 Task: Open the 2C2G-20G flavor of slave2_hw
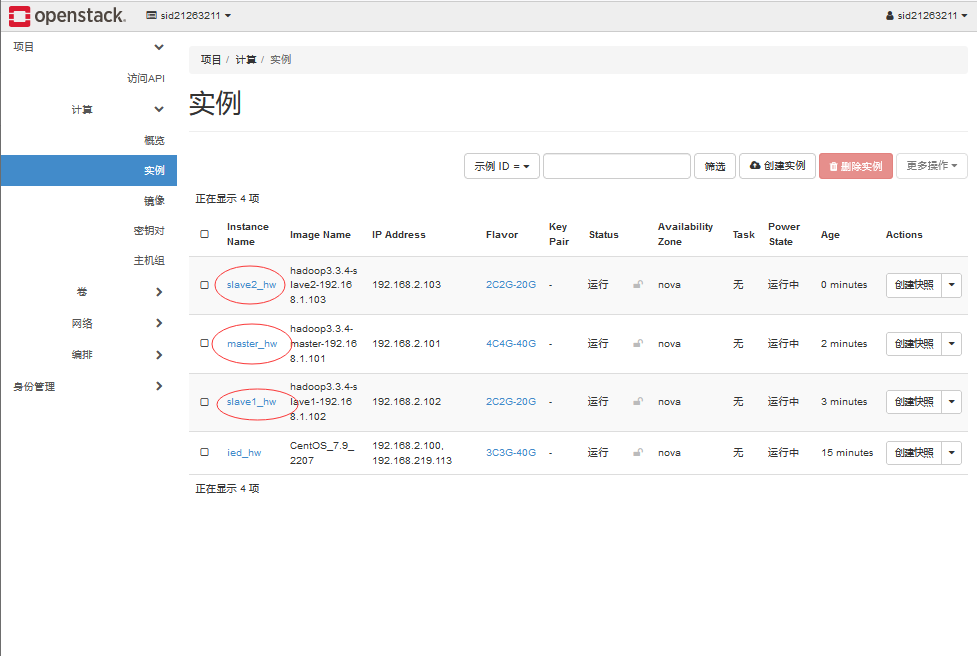(x=510, y=285)
